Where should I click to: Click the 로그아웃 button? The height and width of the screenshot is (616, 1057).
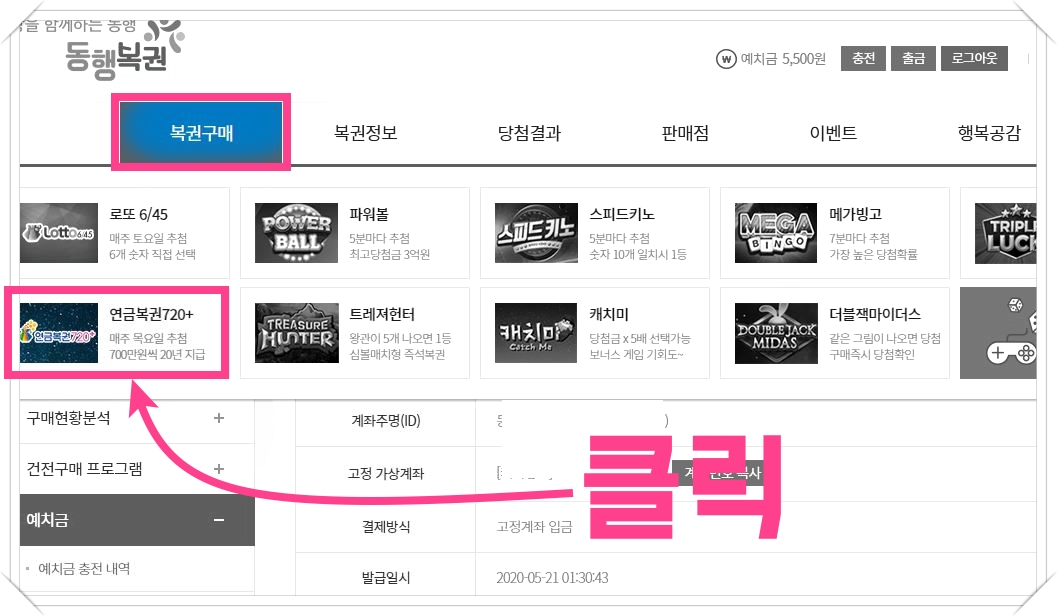click(974, 59)
